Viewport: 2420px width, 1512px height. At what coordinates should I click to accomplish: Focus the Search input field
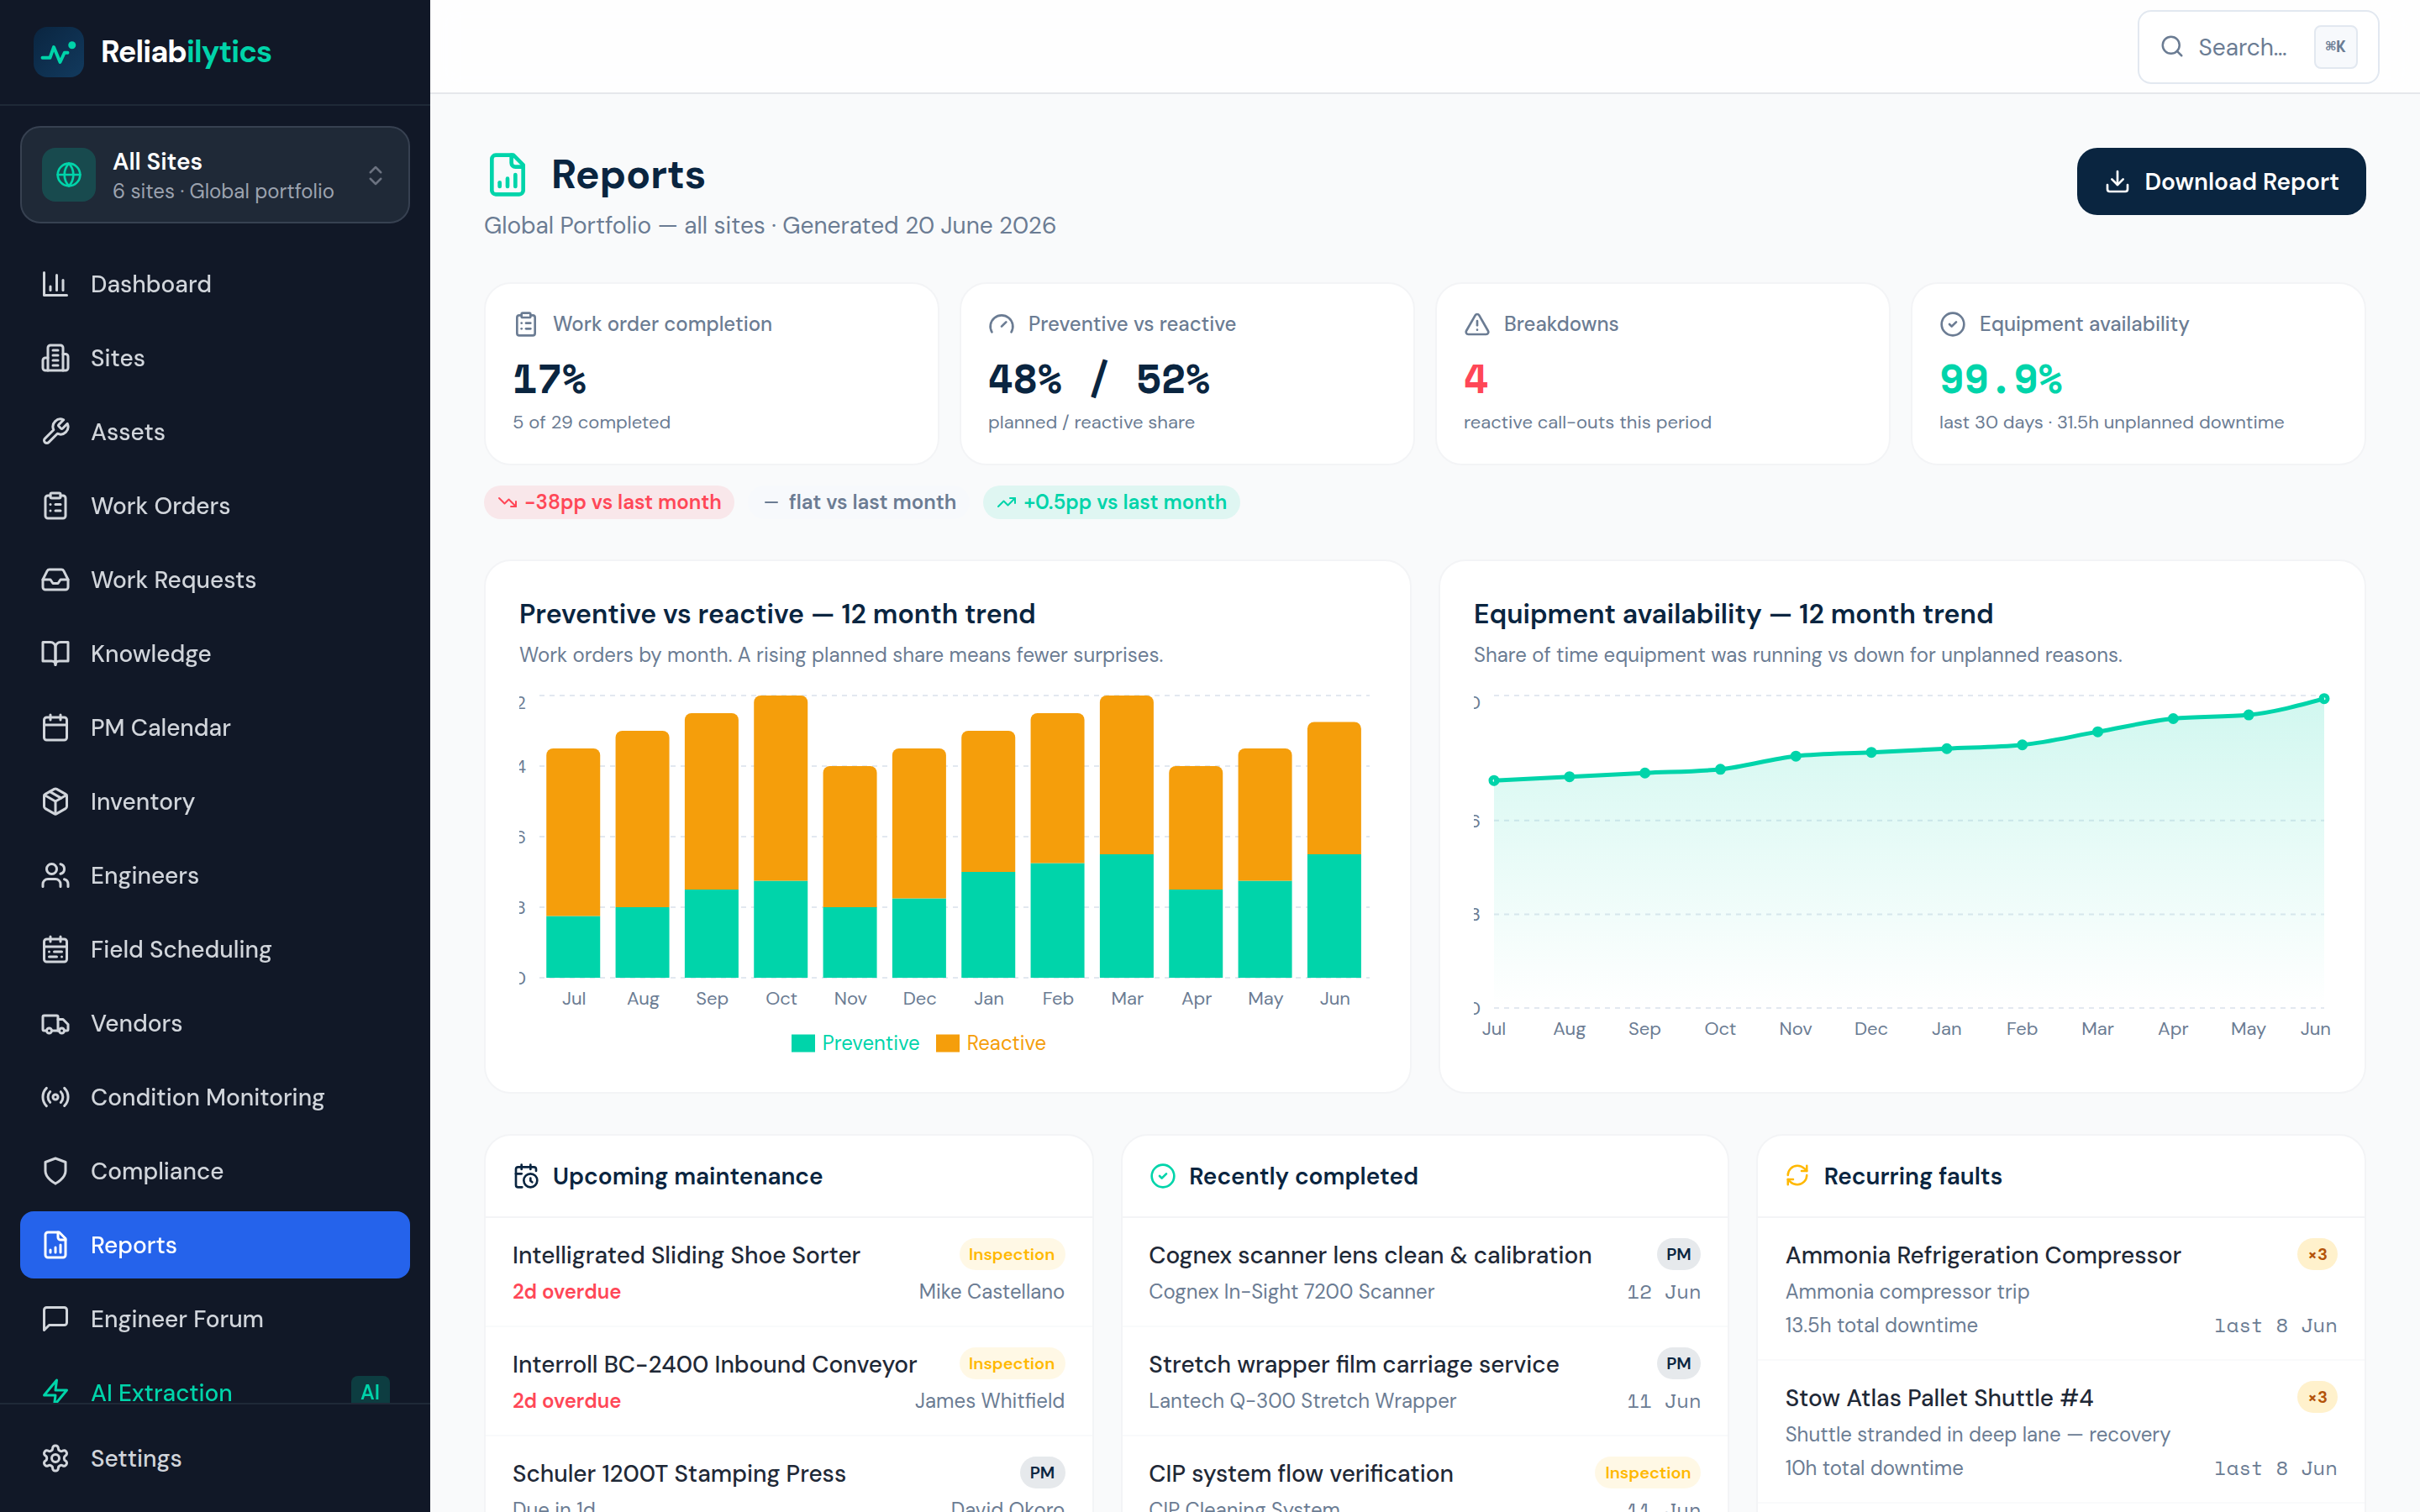2258,47
